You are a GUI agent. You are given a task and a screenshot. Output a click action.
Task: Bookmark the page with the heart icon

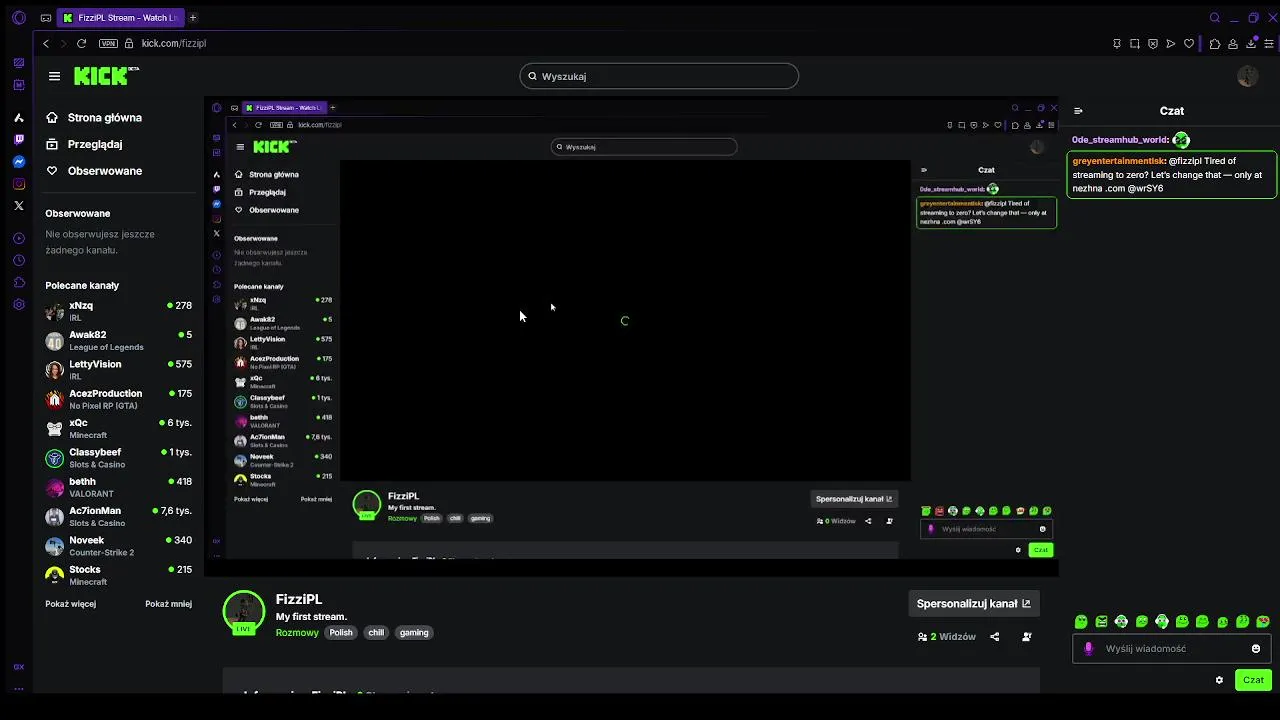[x=1189, y=43]
